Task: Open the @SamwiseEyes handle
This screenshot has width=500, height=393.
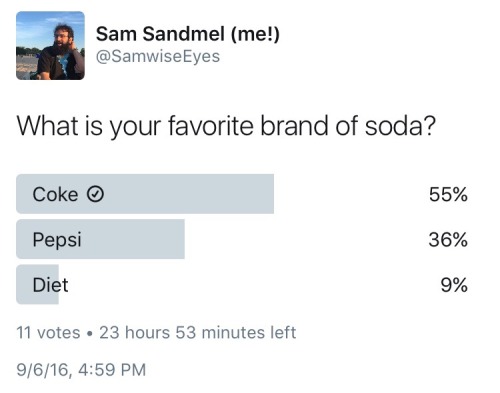Action: (x=158, y=56)
